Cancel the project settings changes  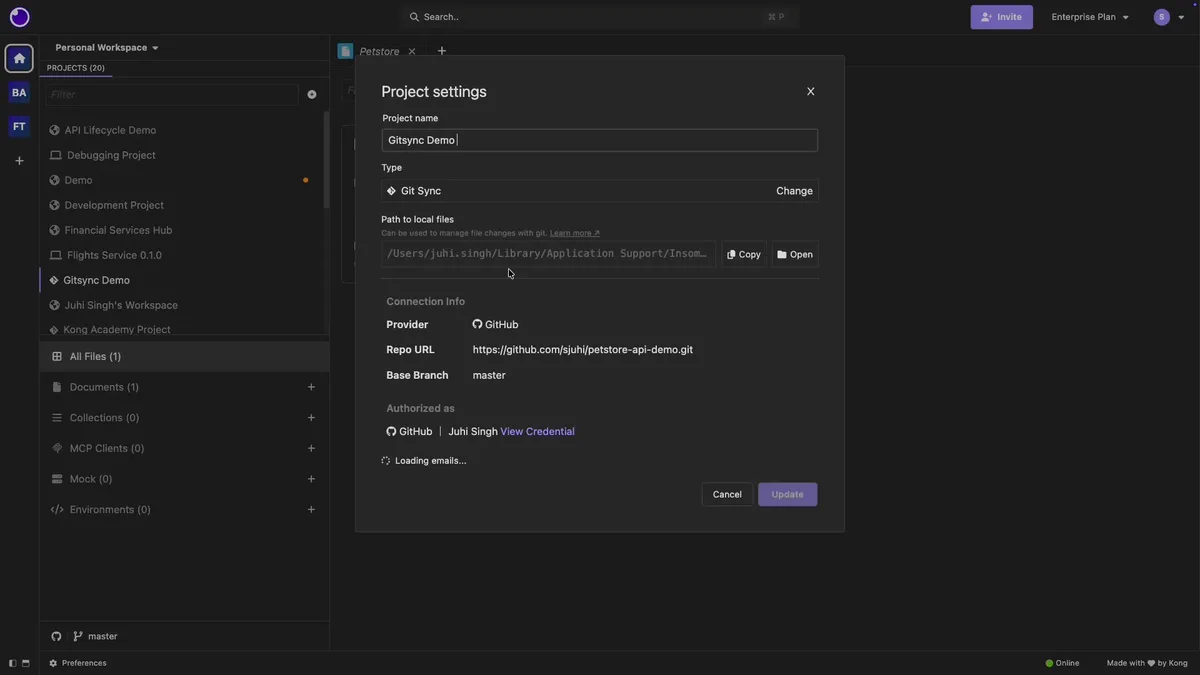point(727,494)
